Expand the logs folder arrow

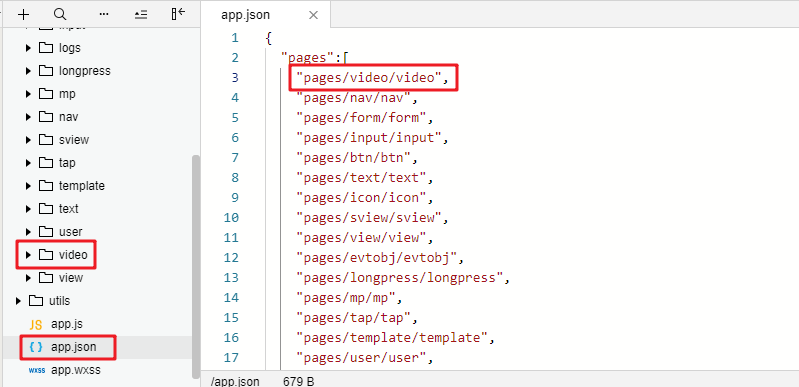coord(29,48)
